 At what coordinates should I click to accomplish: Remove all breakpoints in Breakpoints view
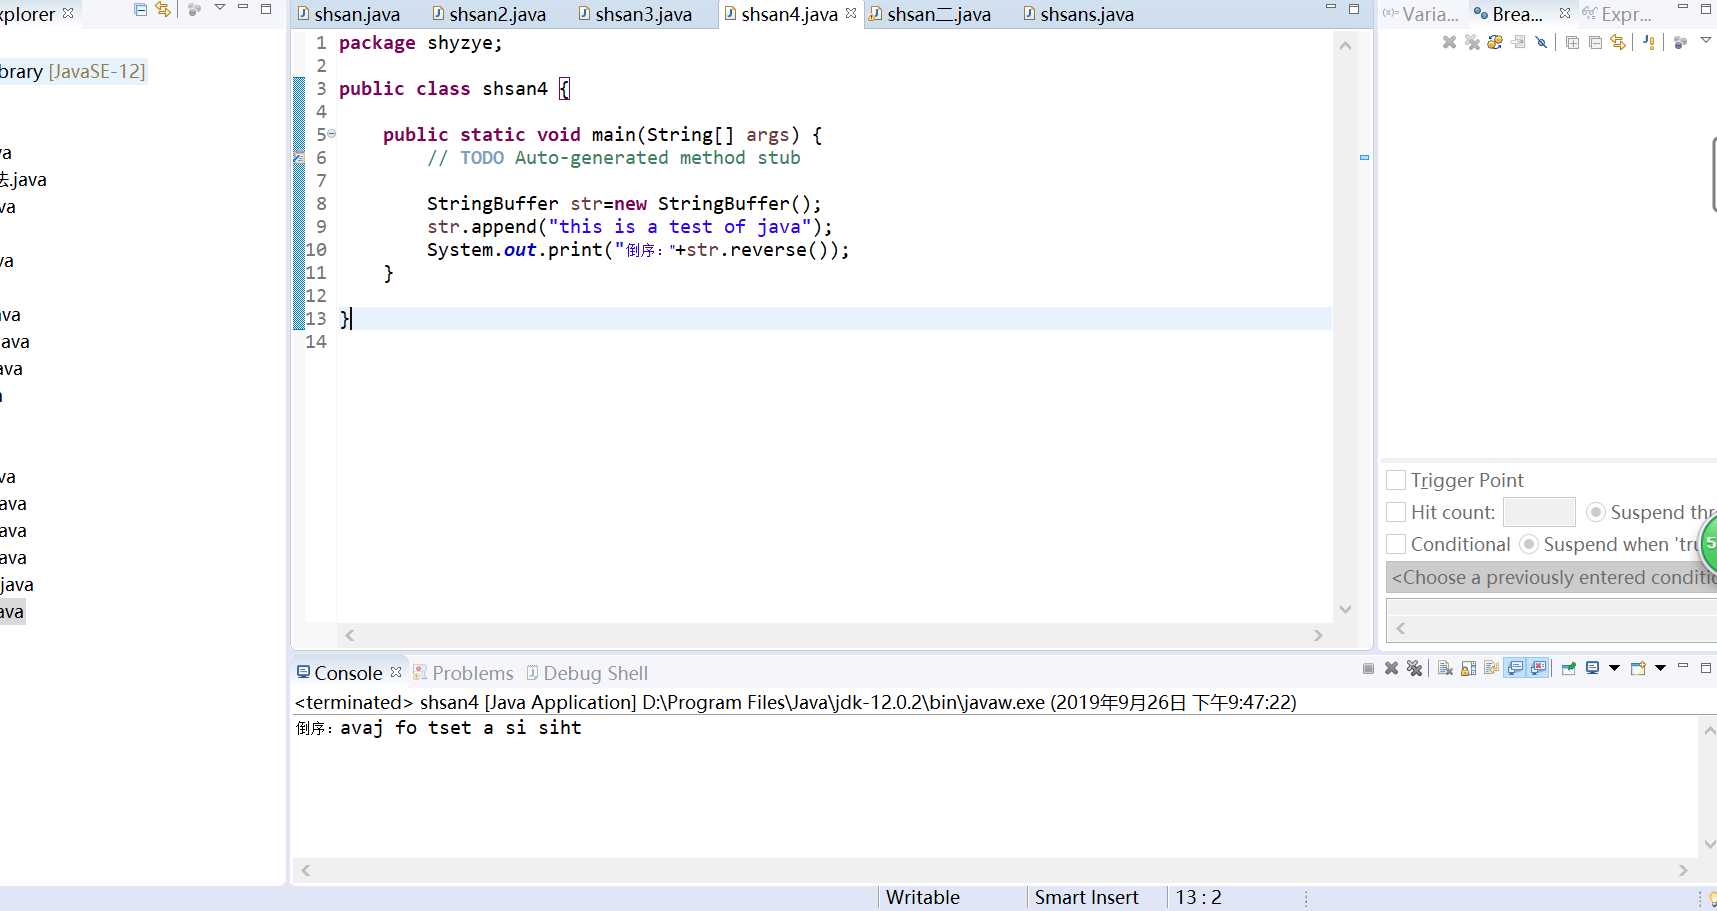[x=1472, y=42]
